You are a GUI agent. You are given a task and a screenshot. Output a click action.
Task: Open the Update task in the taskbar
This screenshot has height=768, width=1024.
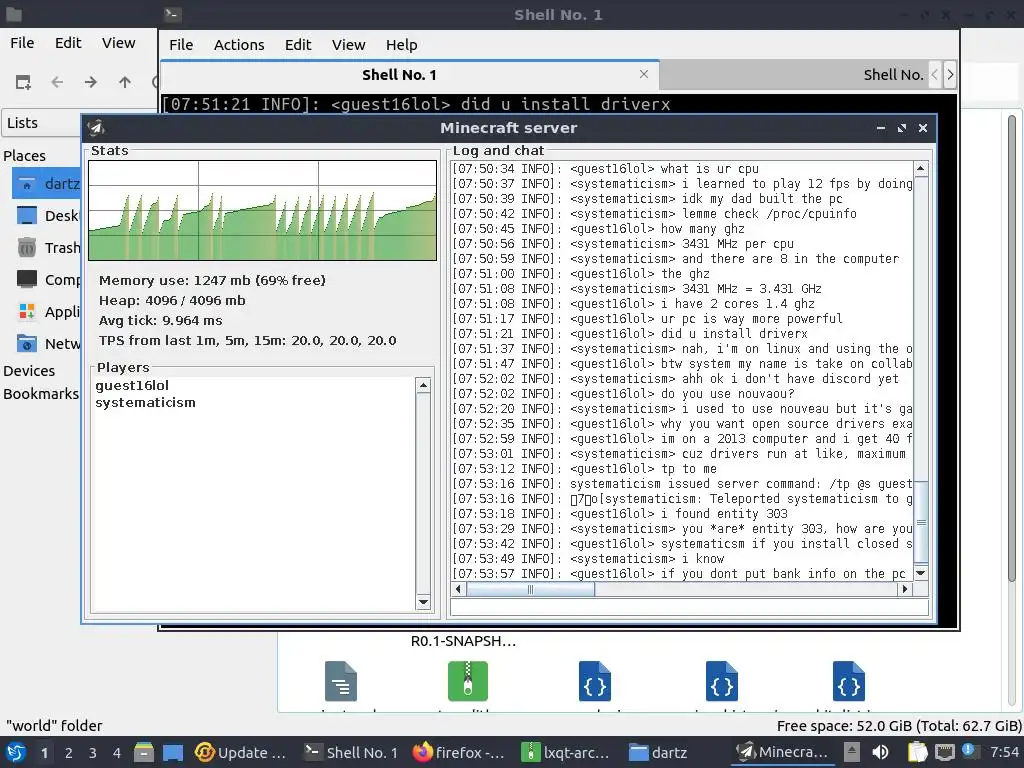tap(240, 752)
